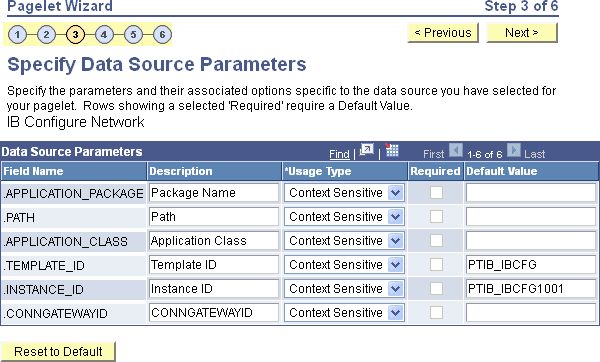This screenshot has height=362, width=600.
Task: Check Required for .APPLICATION_PACKAGE row
Action: tap(436, 192)
